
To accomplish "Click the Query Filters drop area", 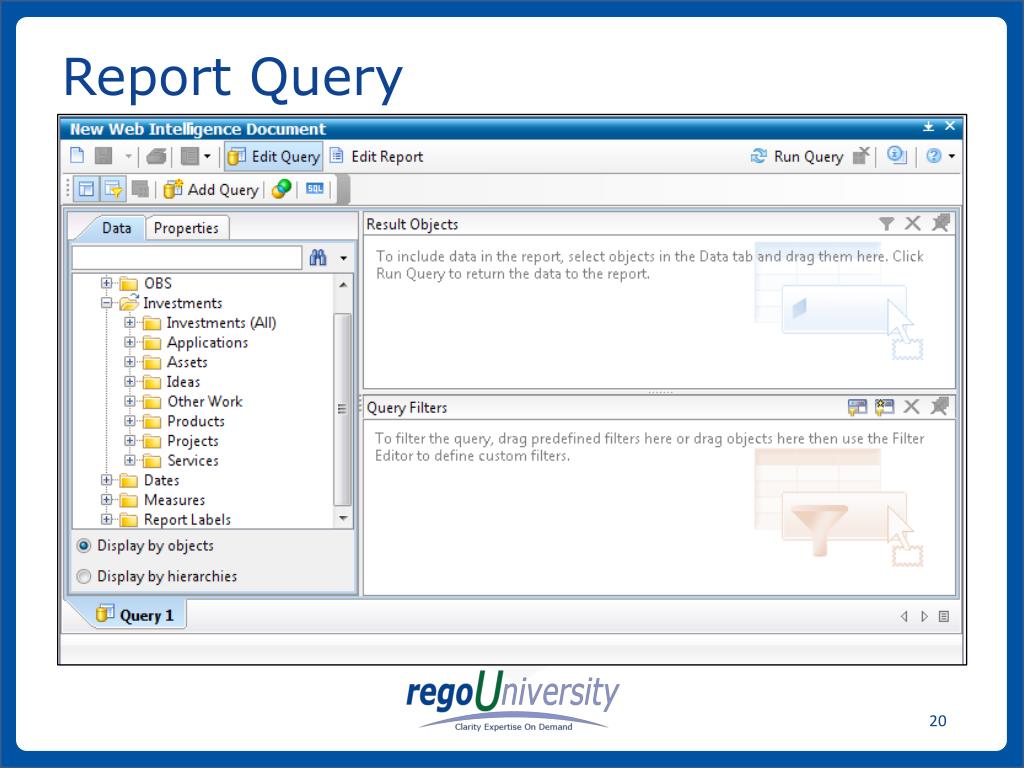I will coord(659,507).
